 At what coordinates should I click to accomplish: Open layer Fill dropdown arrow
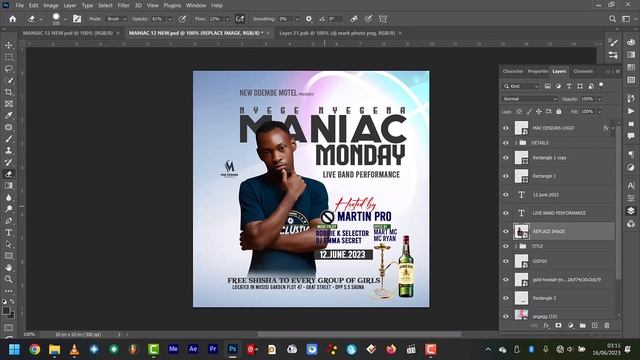pyautogui.click(x=600, y=111)
